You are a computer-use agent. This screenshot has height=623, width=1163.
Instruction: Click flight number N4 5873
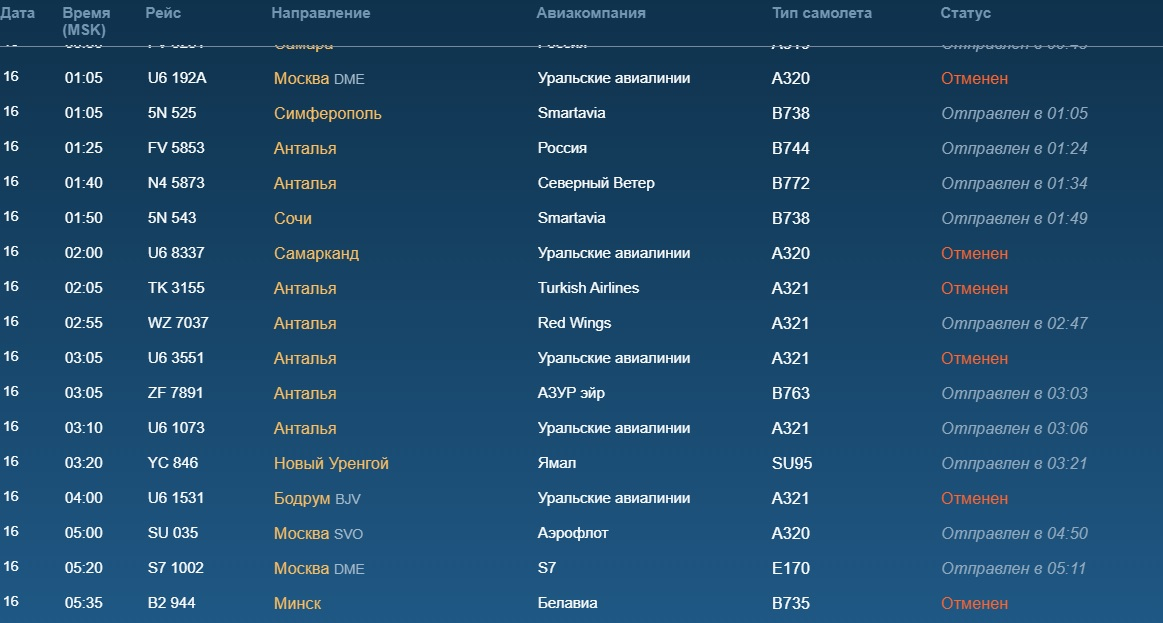(x=176, y=182)
